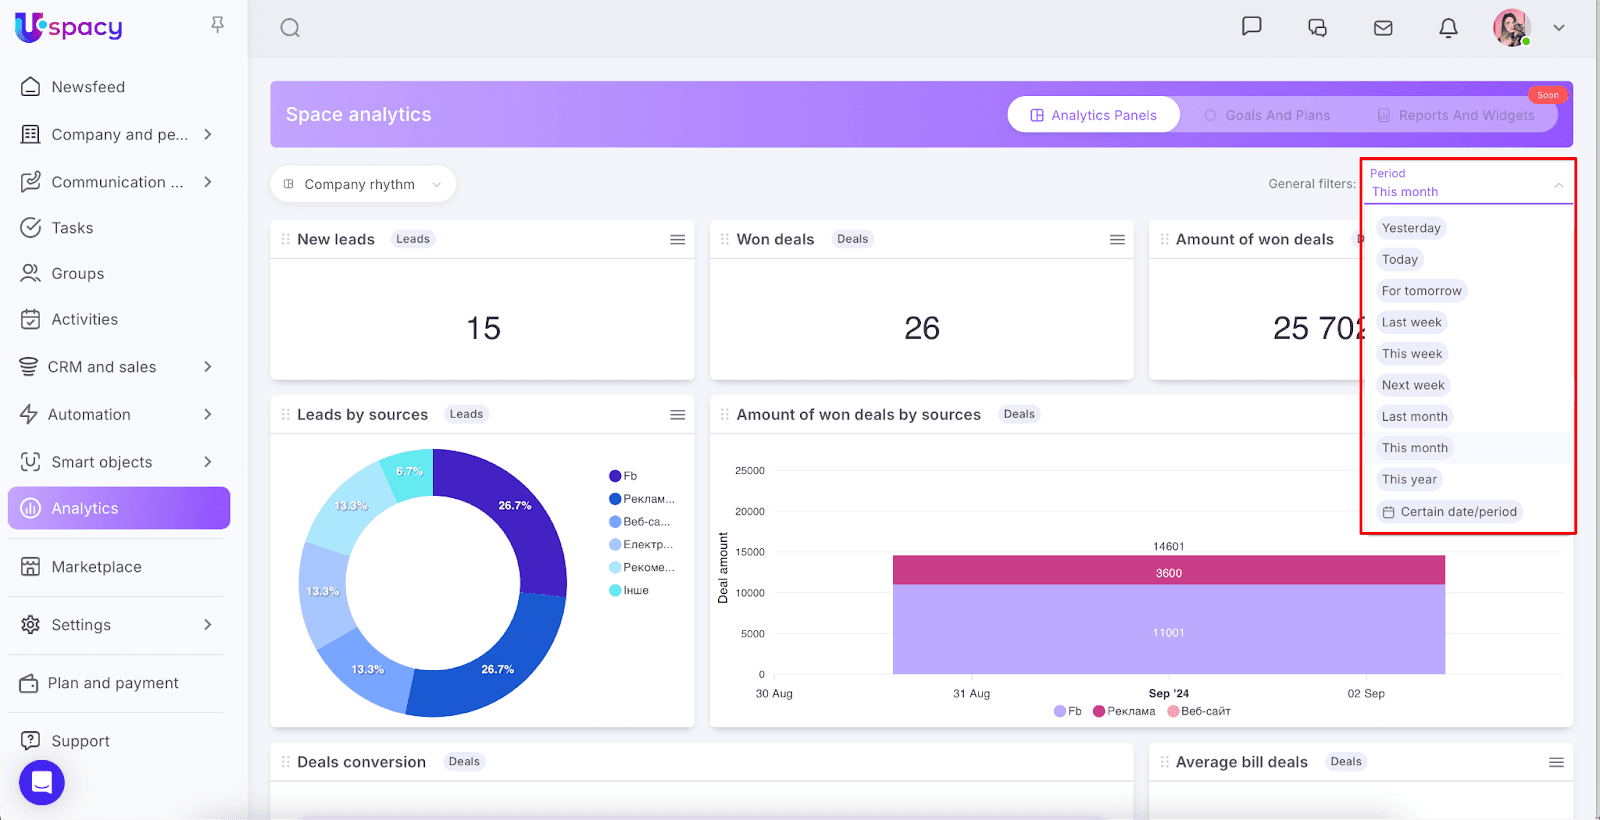Open the Company rhythm dropdown
1600x820 pixels.
coord(362,184)
